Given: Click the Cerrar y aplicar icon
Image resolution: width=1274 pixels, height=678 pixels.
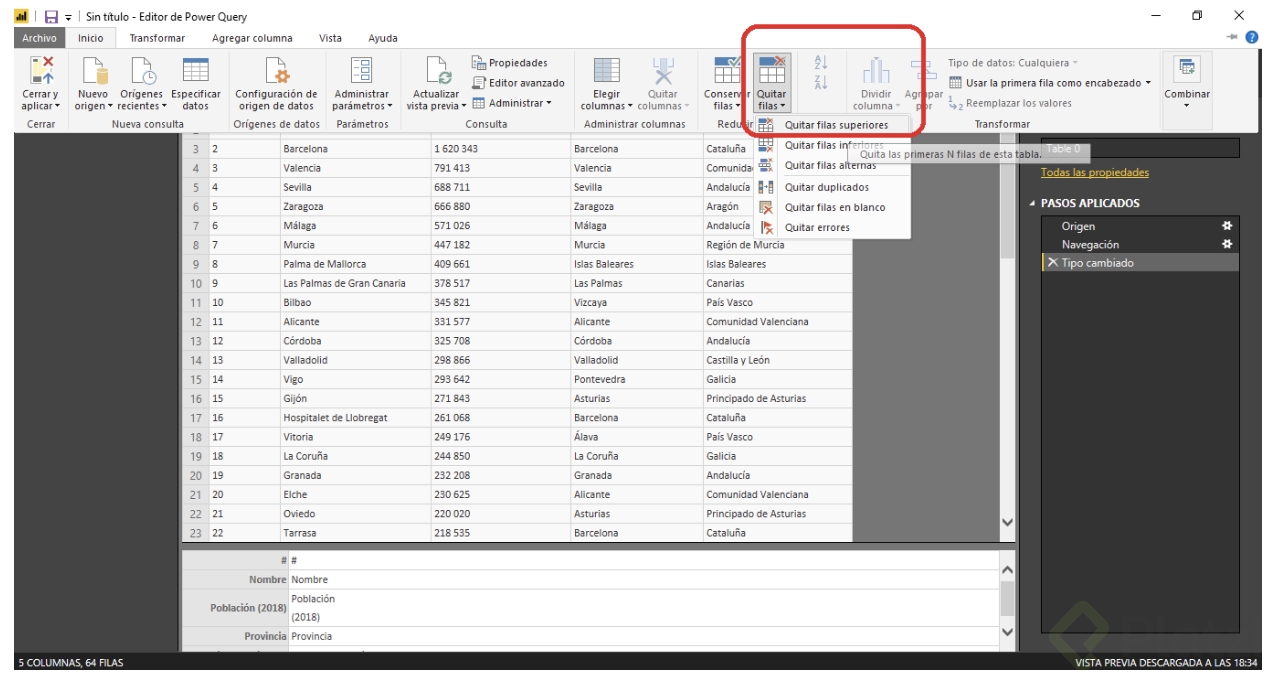Looking at the screenshot, I should (x=41, y=70).
